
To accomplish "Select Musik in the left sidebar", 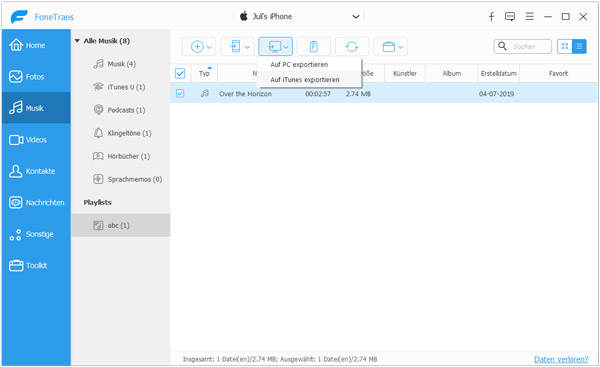I will click(x=36, y=108).
